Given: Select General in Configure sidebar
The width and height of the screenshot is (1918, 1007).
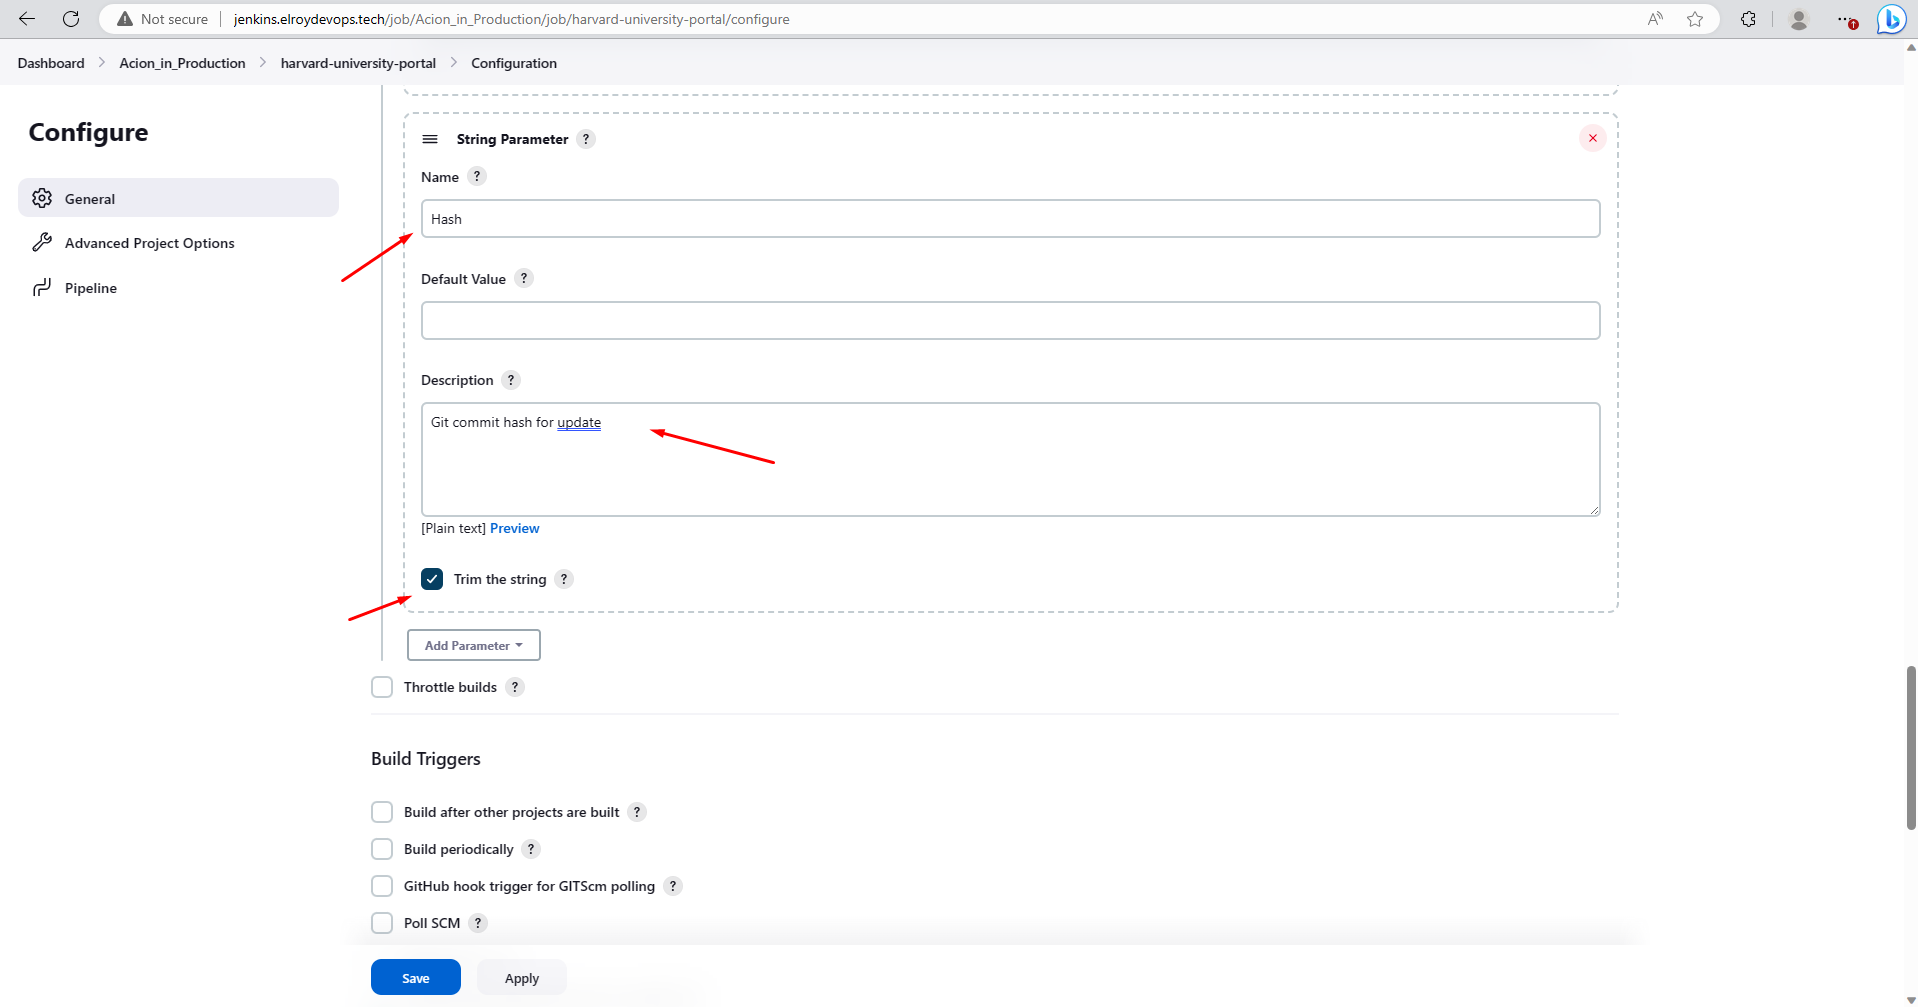Looking at the screenshot, I should click(x=178, y=198).
